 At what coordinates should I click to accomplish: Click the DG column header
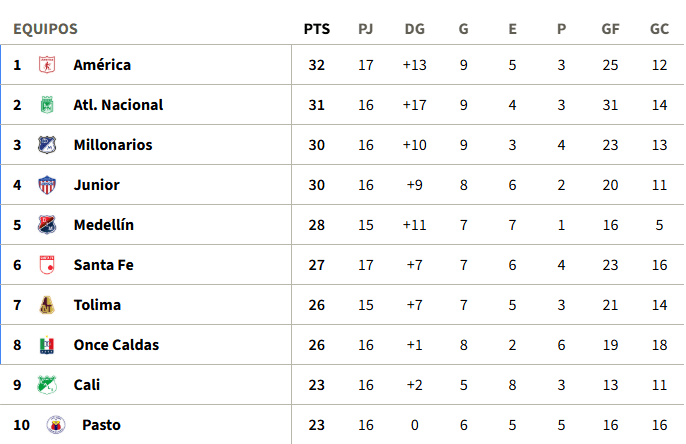[414, 29]
